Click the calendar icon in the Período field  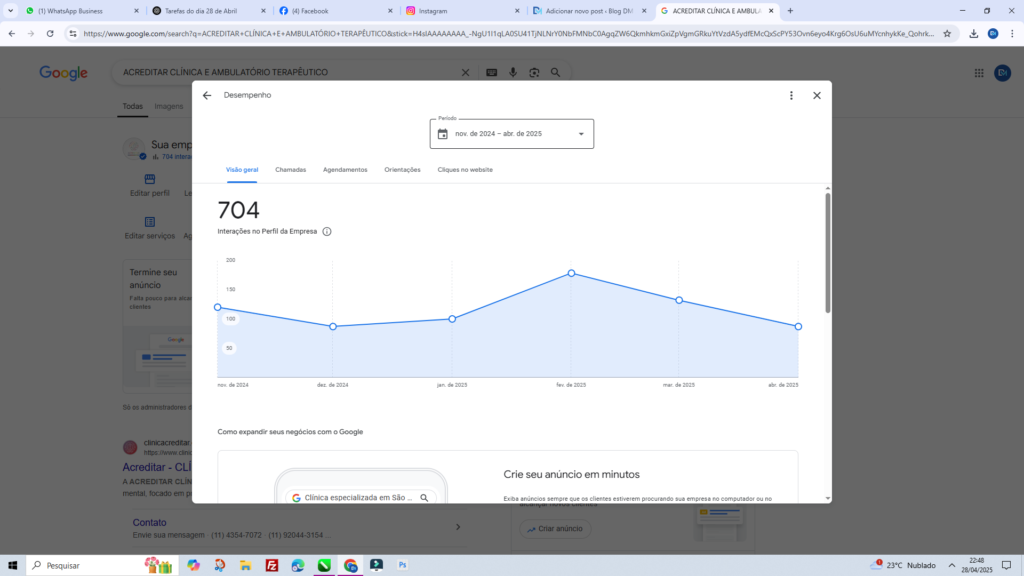tap(443, 134)
